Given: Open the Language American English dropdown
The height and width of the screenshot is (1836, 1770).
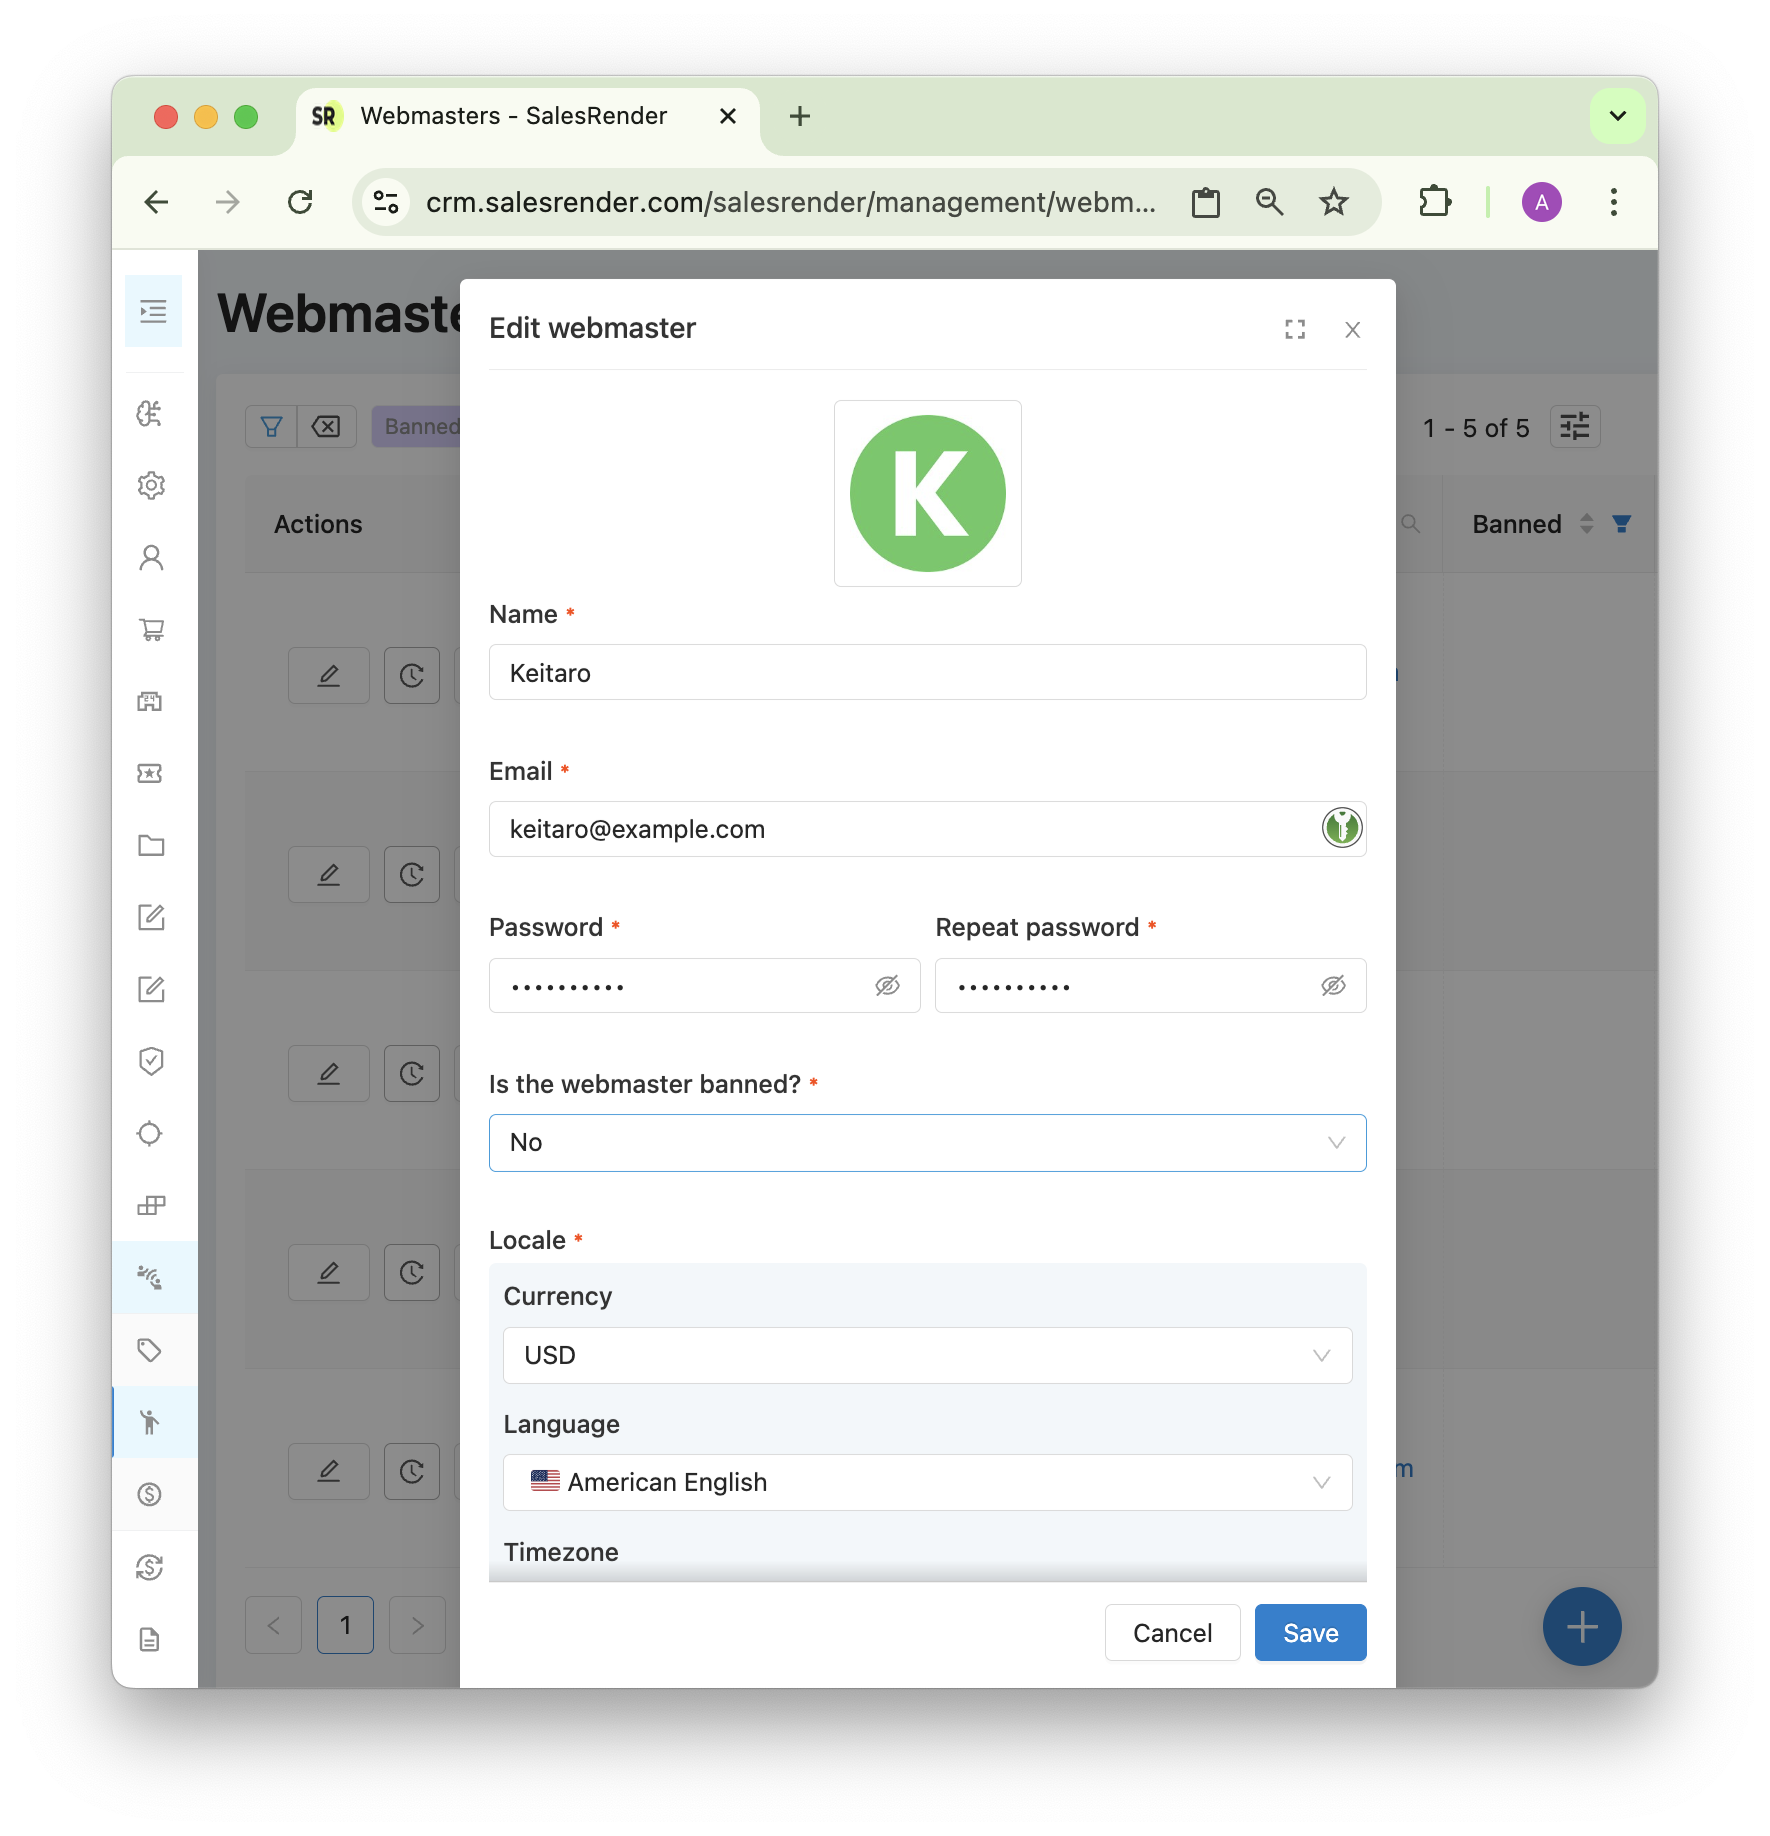Looking at the screenshot, I should (928, 1483).
